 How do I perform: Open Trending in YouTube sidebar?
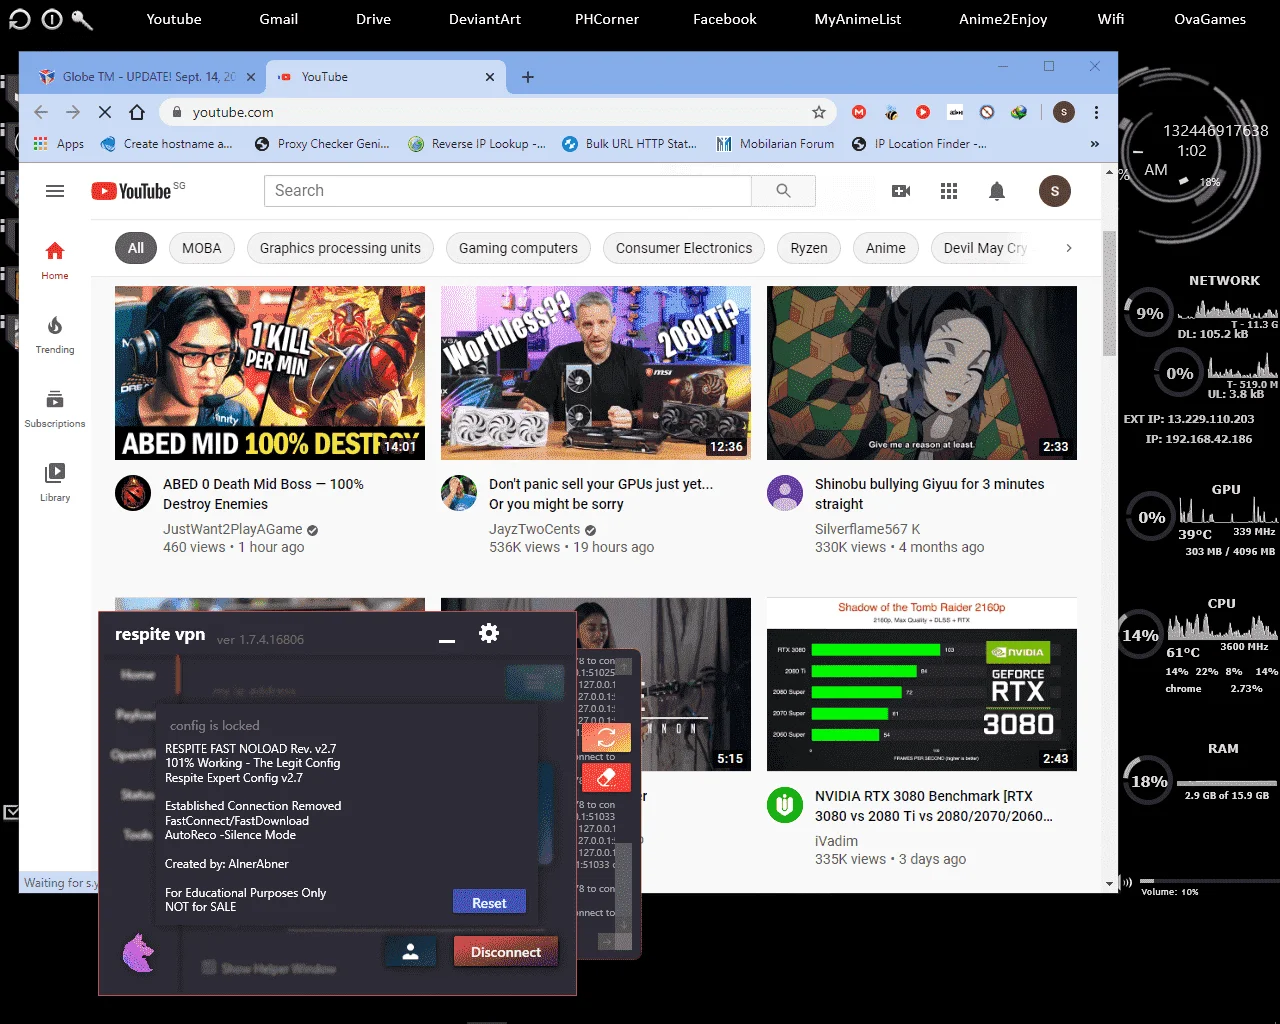[55, 334]
